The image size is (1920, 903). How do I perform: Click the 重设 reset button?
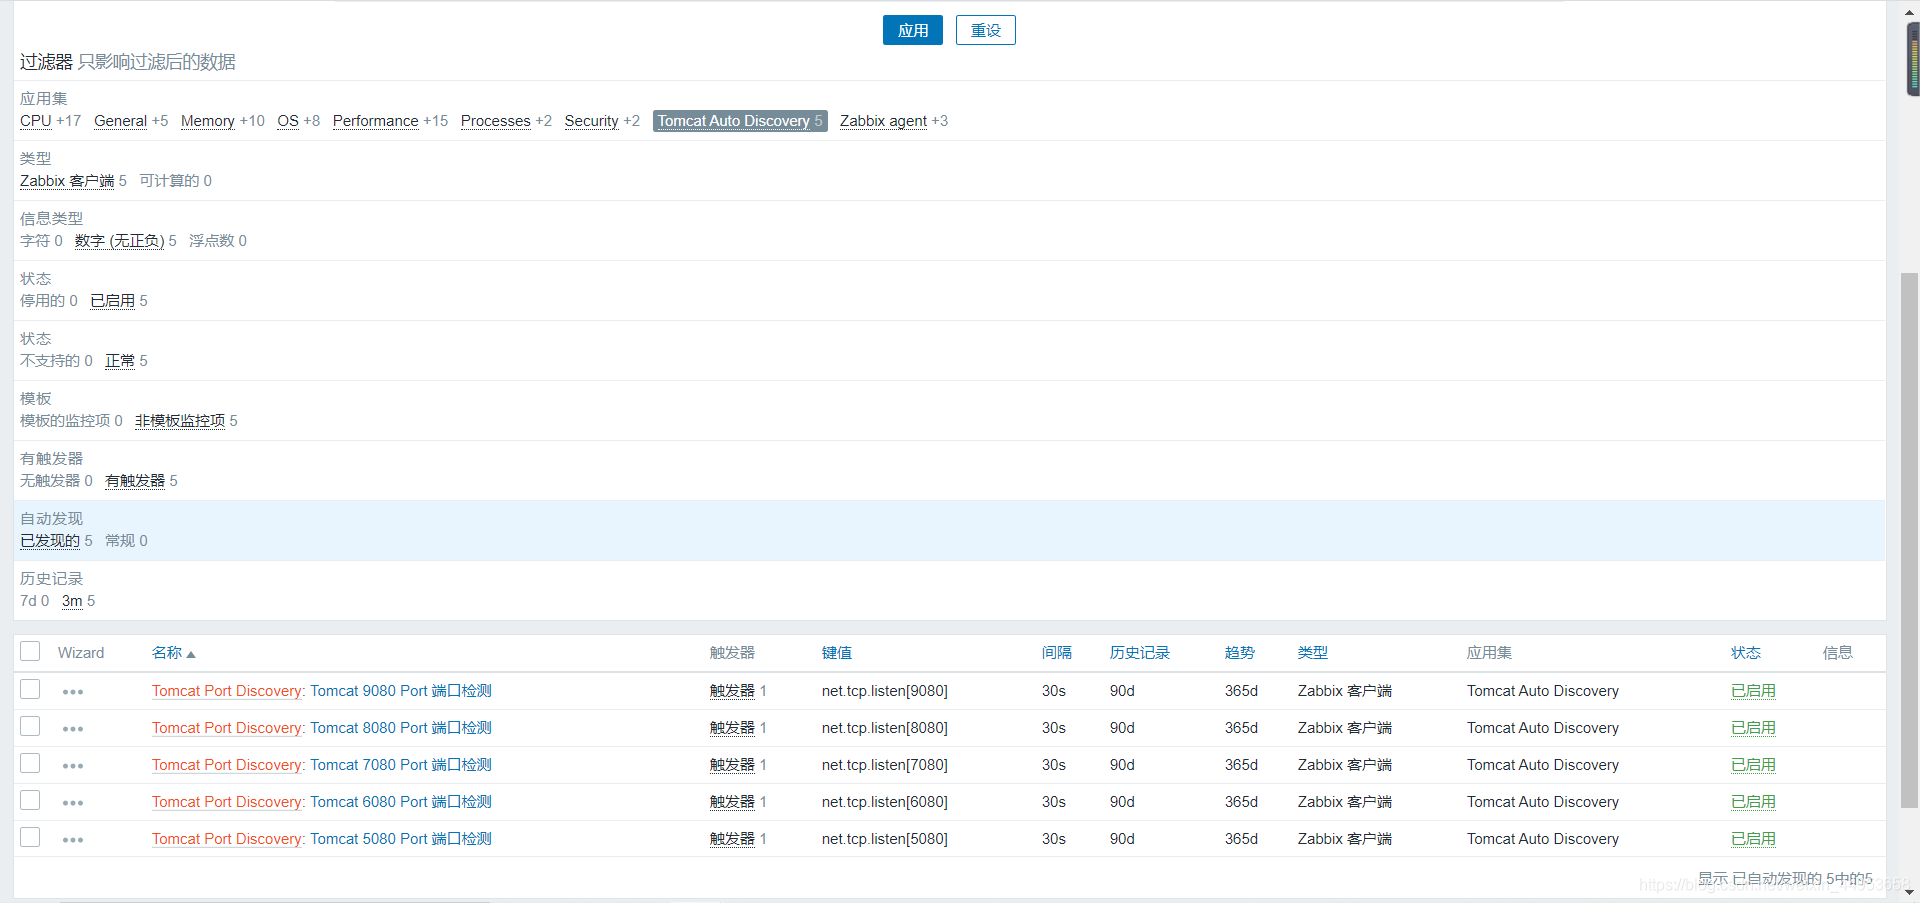pos(985,30)
